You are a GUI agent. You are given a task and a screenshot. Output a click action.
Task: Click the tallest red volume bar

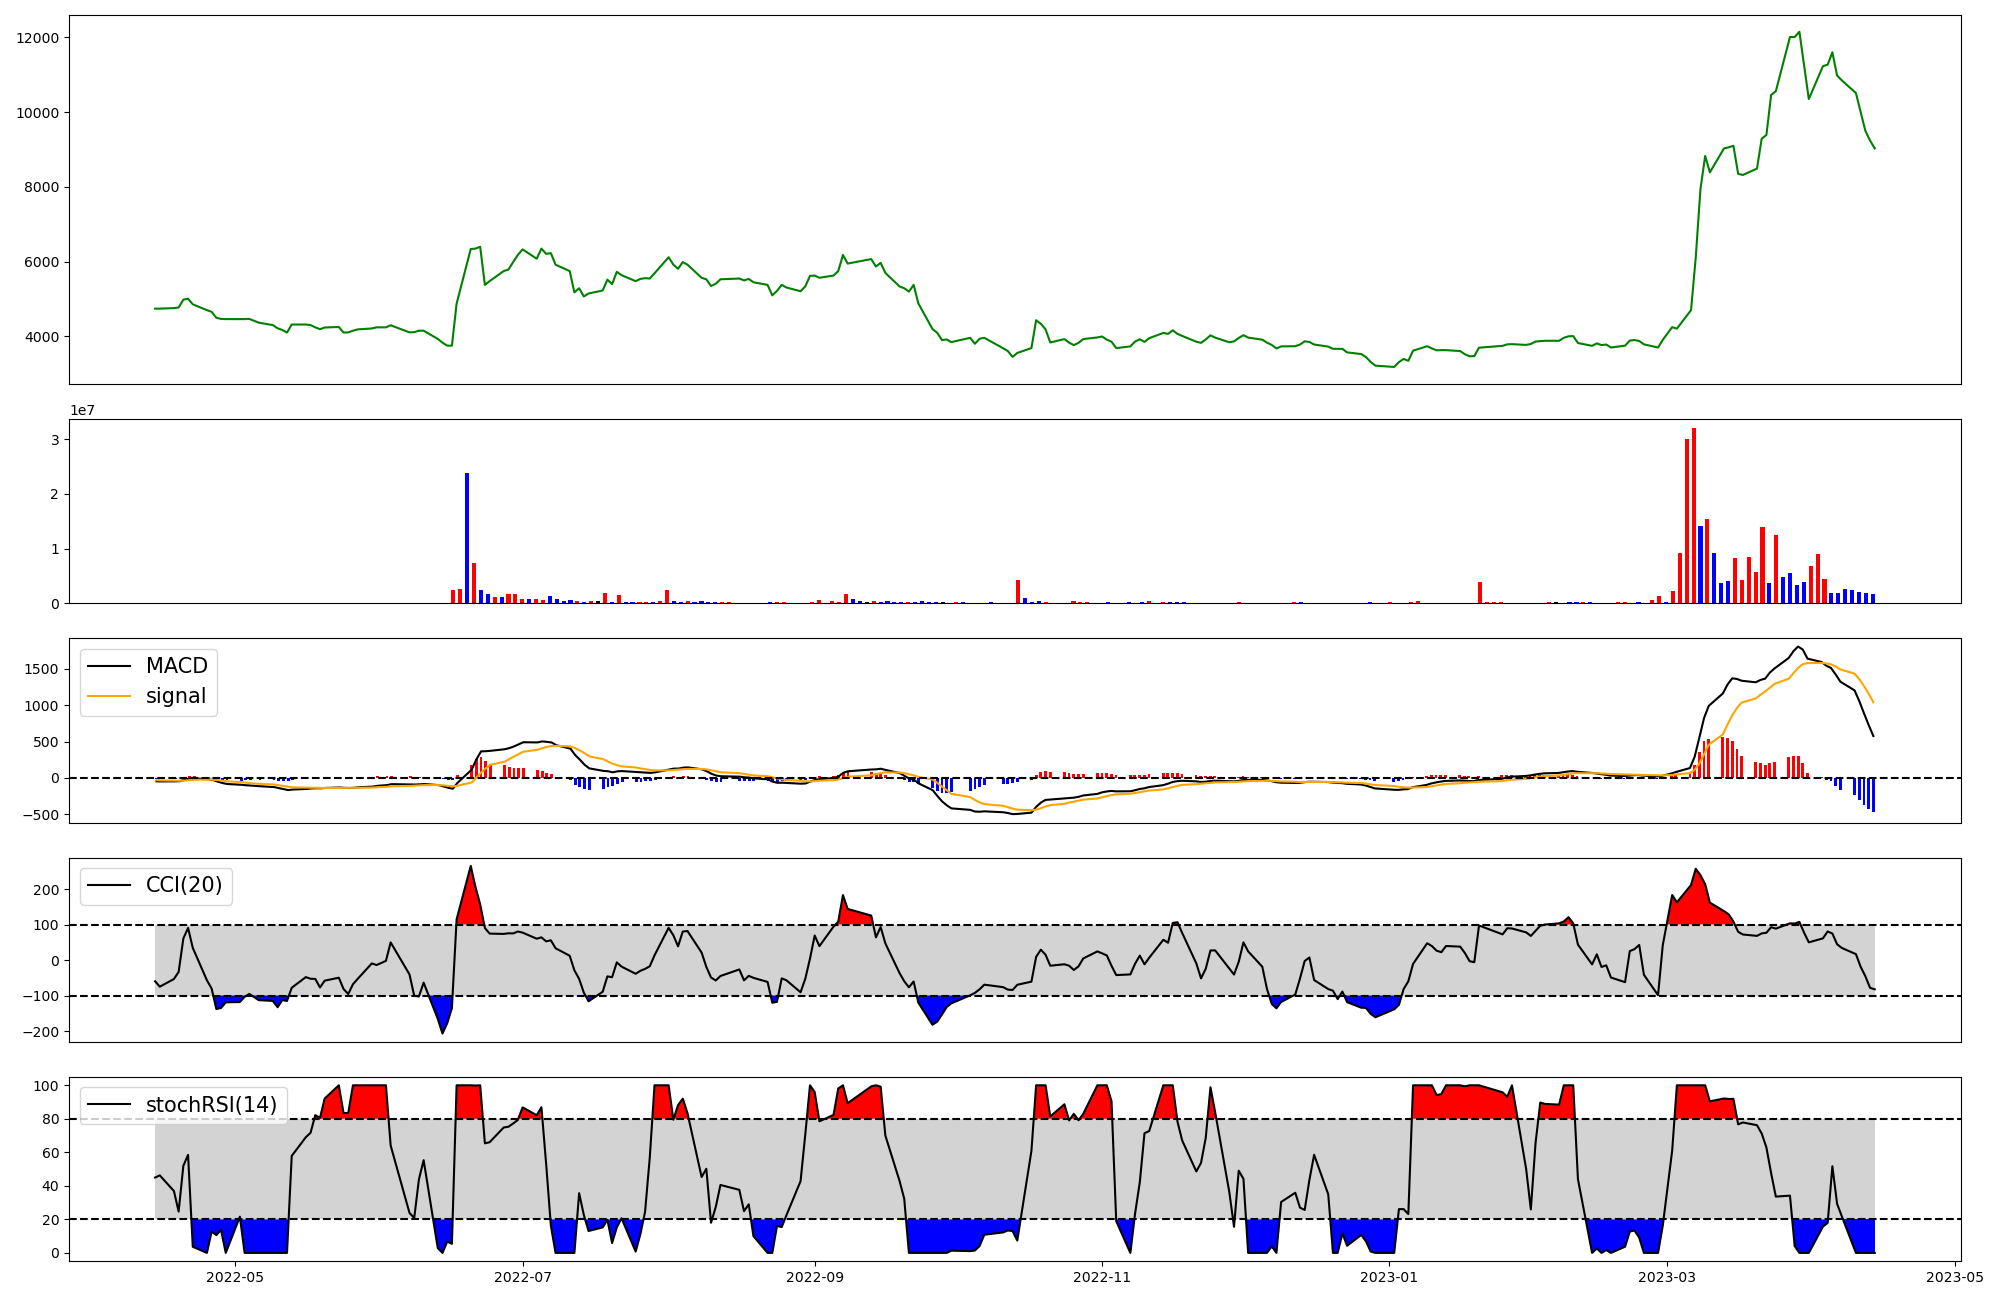pyautogui.click(x=1693, y=515)
